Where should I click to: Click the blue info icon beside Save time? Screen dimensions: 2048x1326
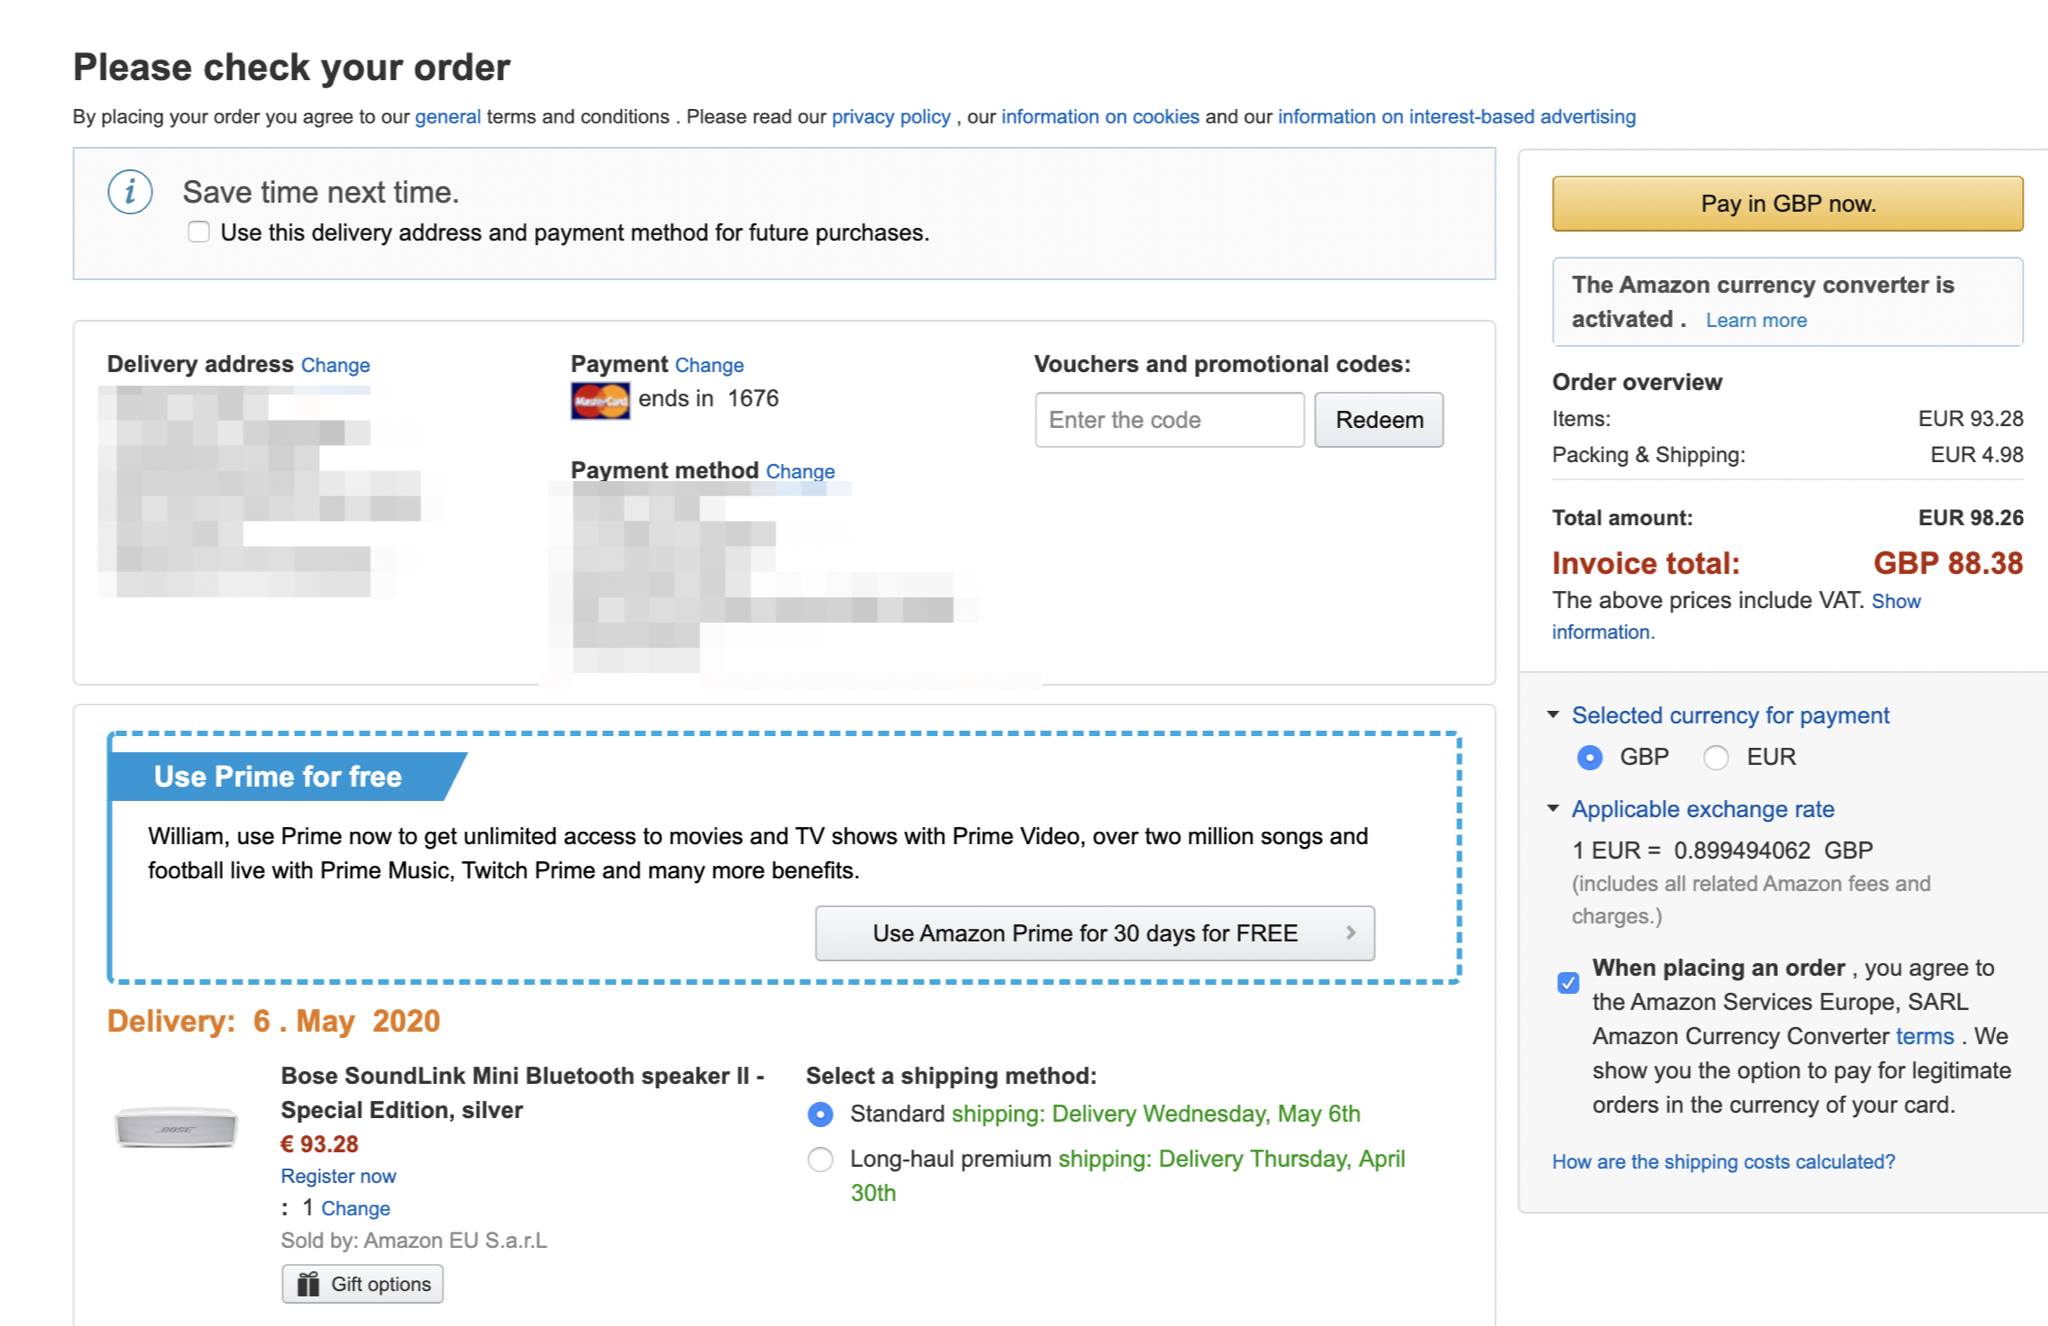point(130,192)
